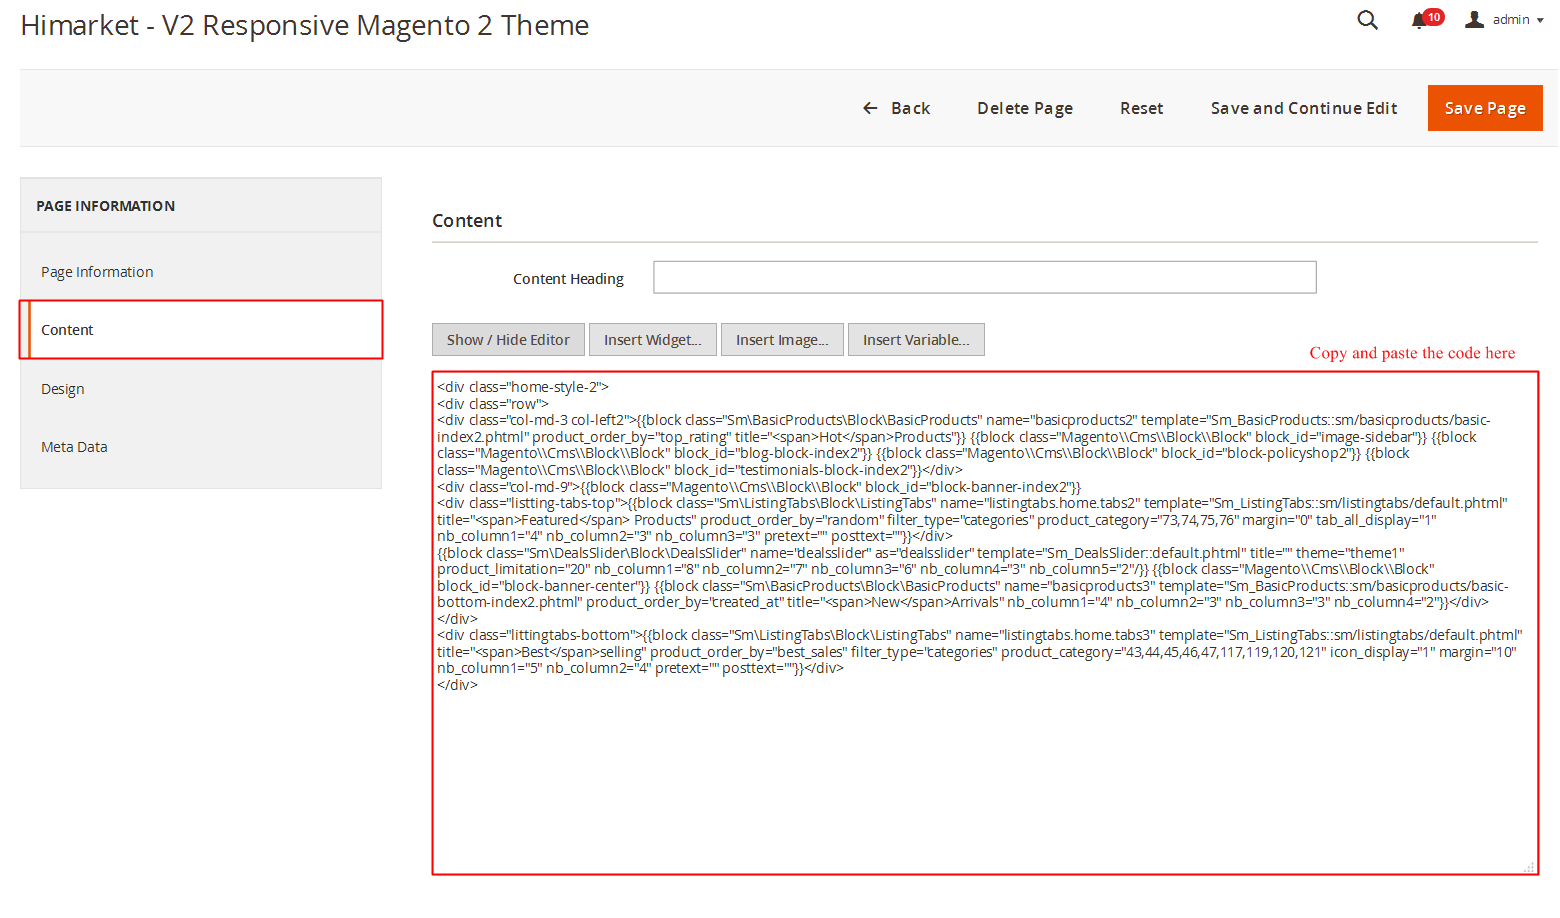
Task: Click inside the content code textarea
Action: coord(985,623)
